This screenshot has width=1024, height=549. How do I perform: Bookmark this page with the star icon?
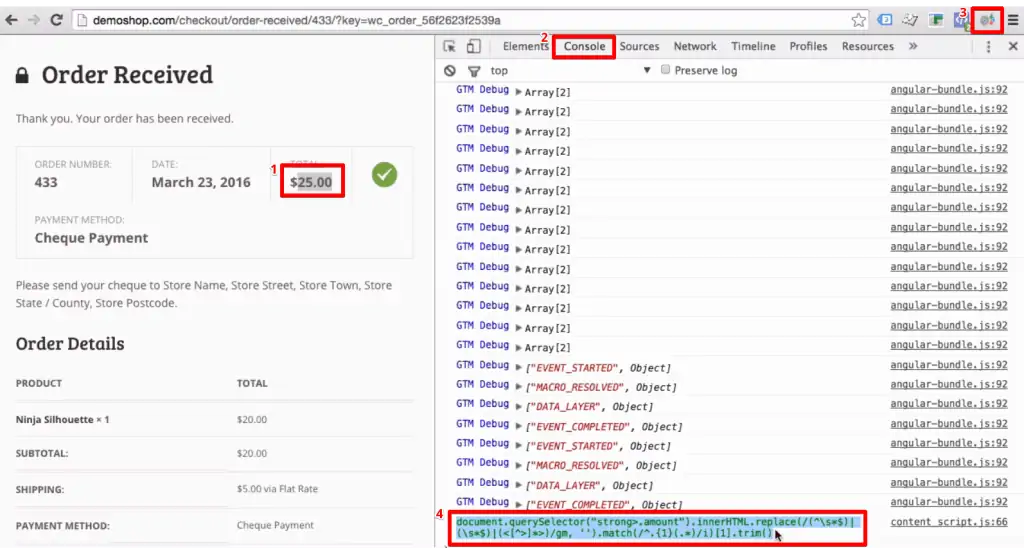(x=858, y=20)
